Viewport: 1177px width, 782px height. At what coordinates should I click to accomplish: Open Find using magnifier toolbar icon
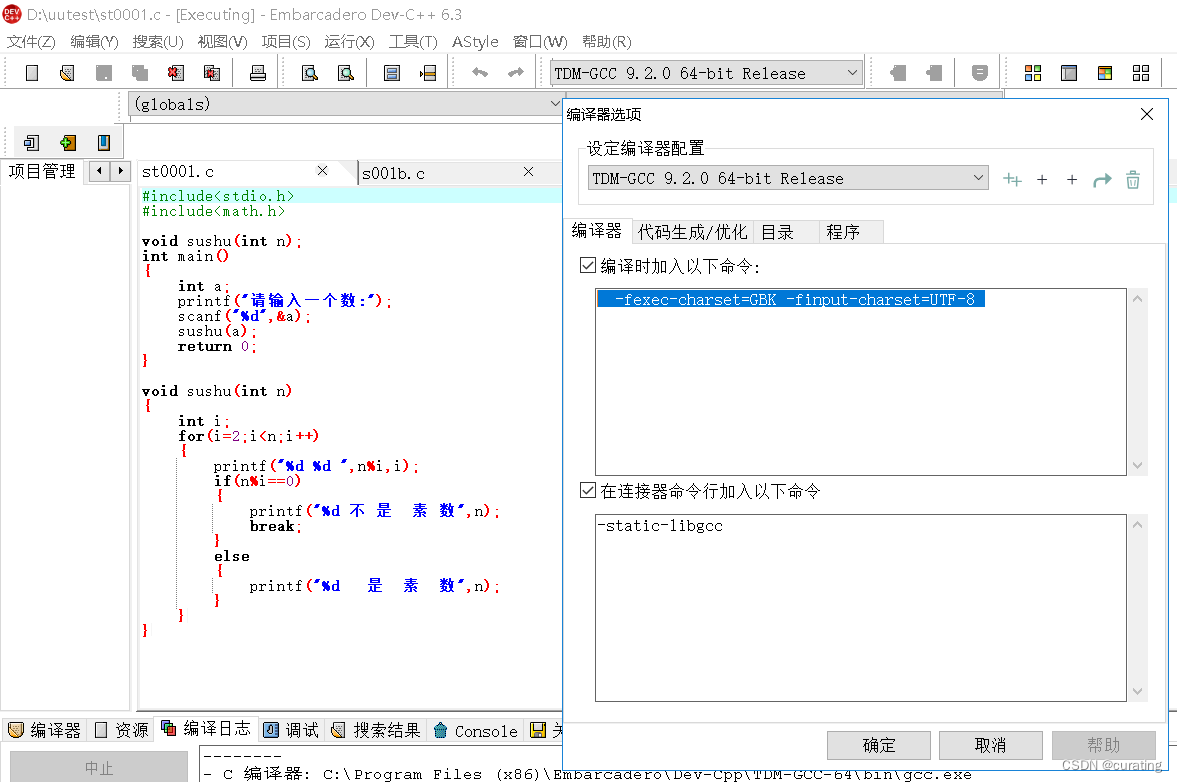309,73
